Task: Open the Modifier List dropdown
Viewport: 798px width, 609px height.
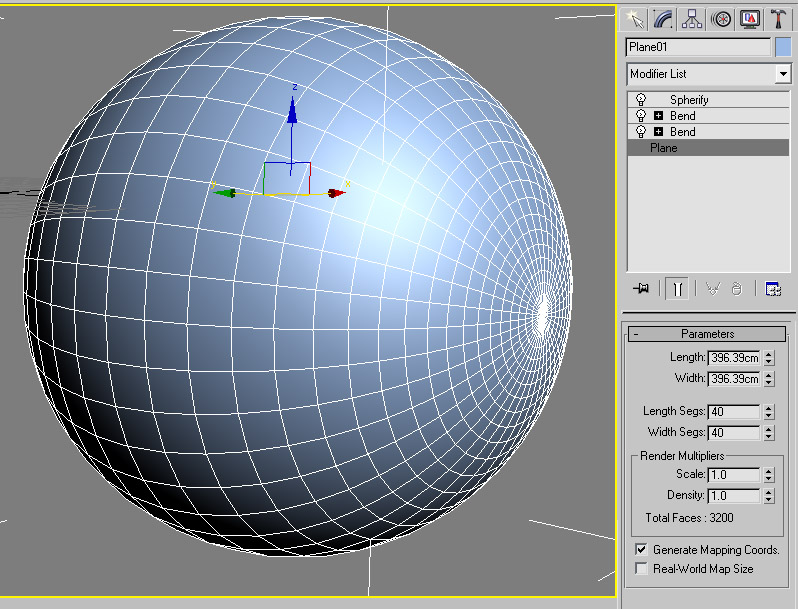Action: click(x=782, y=74)
